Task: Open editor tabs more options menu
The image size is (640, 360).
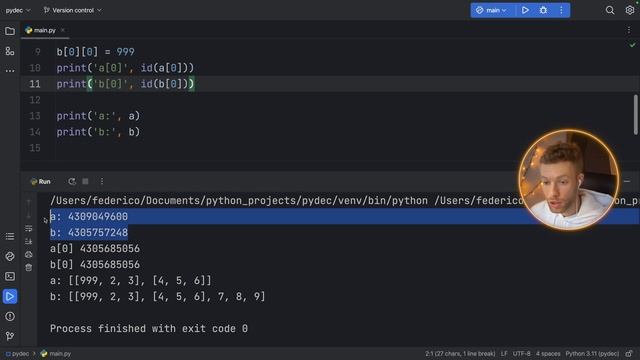Action: click(x=629, y=30)
